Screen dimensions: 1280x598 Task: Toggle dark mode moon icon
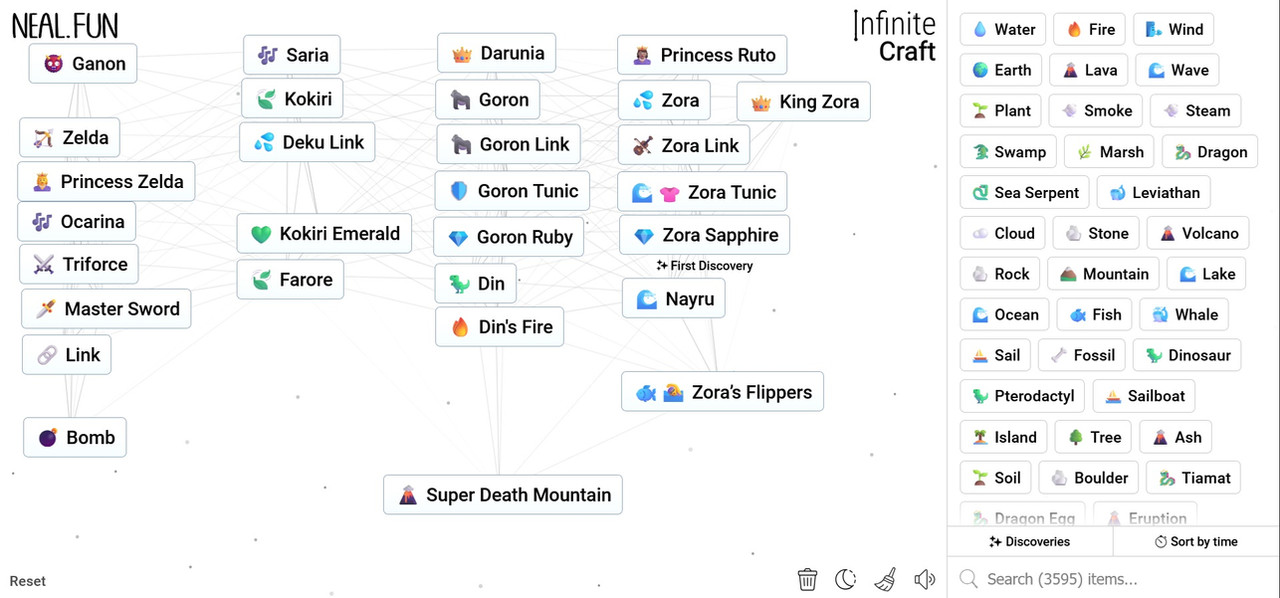point(846,579)
